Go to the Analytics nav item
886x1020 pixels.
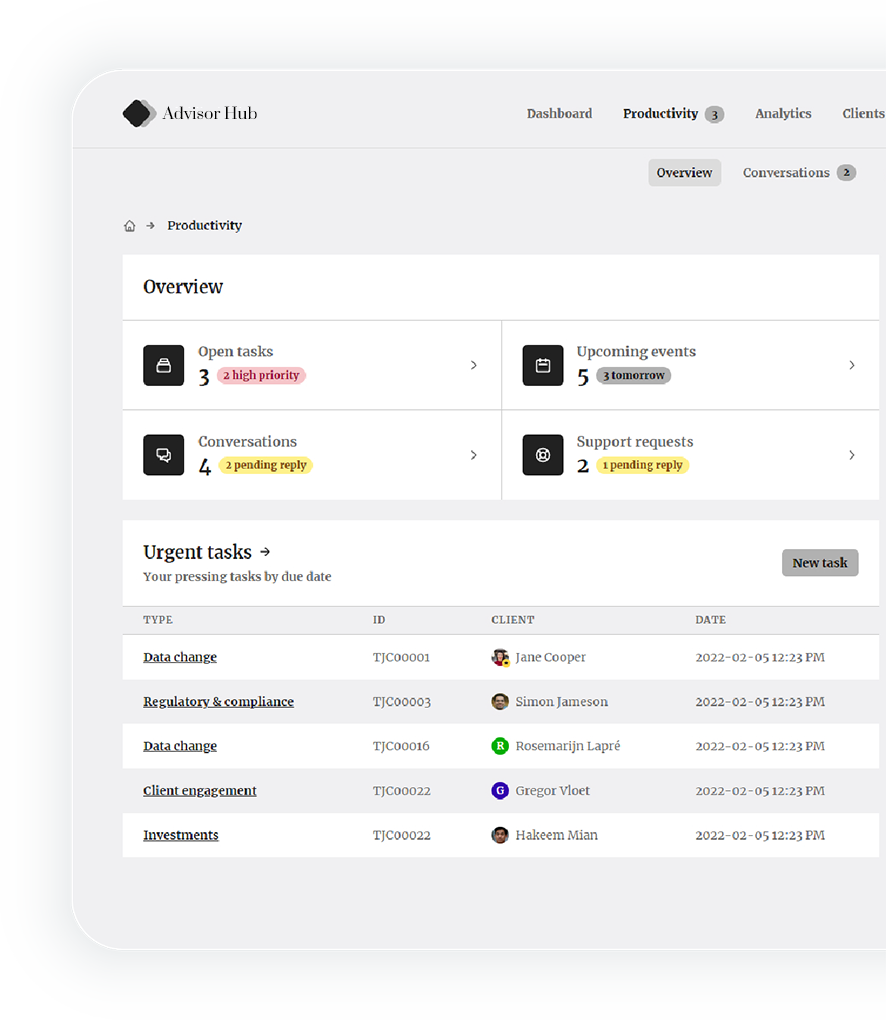point(783,114)
